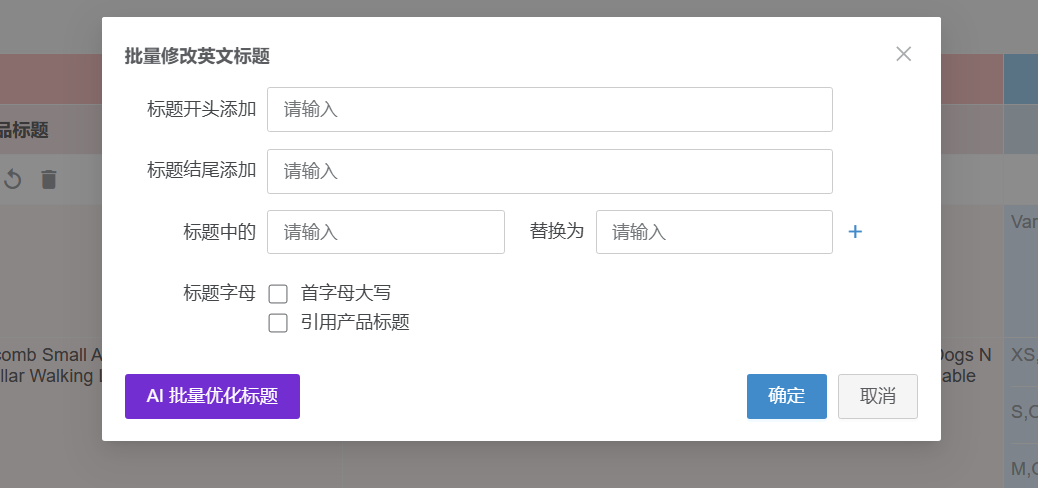The width and height of the screenshot is (1038, 488).
Task: Click the 替换为 label
Action: (x=557, y=231)
